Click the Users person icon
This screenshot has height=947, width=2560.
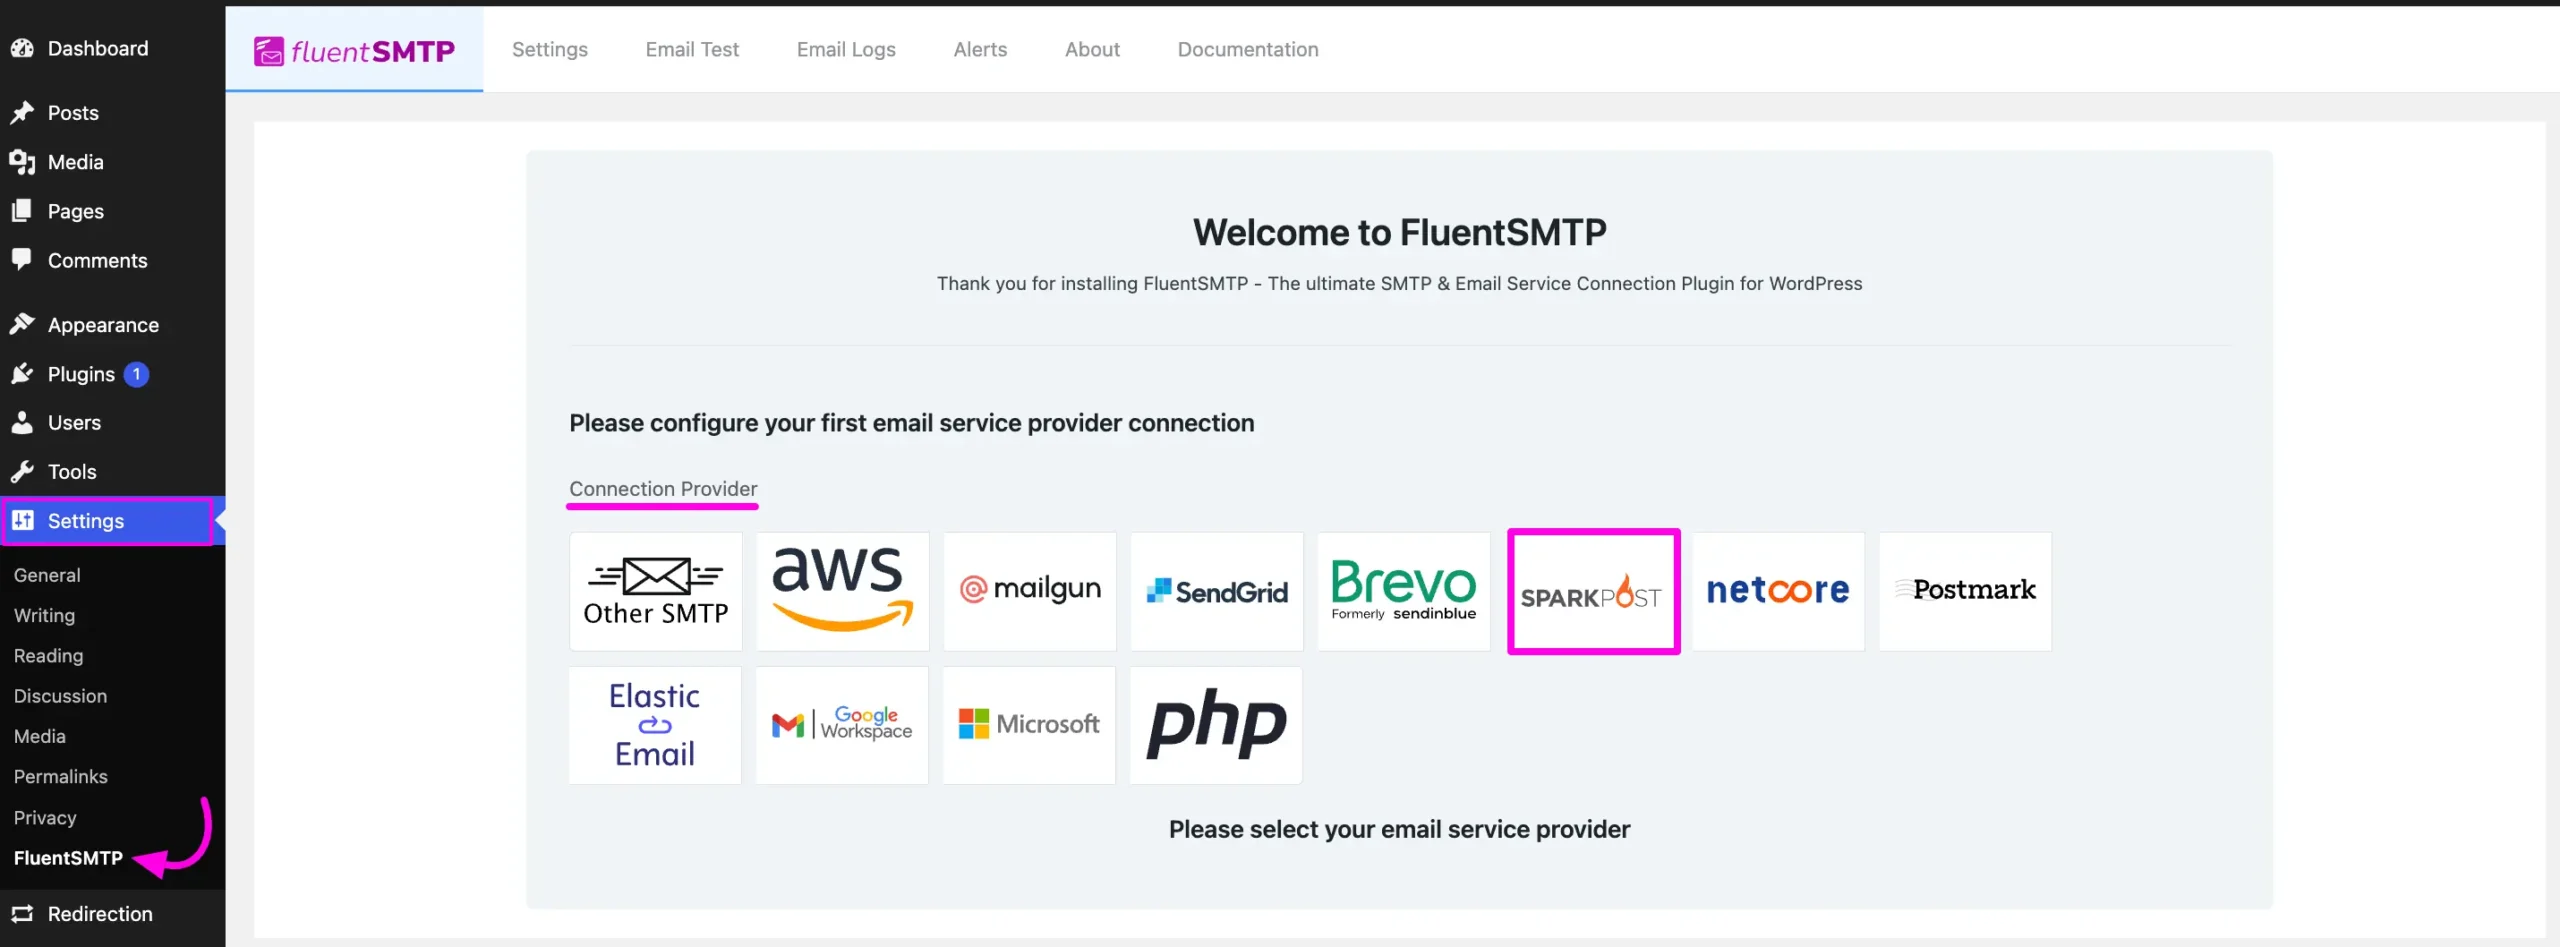[x=22, y=422]
